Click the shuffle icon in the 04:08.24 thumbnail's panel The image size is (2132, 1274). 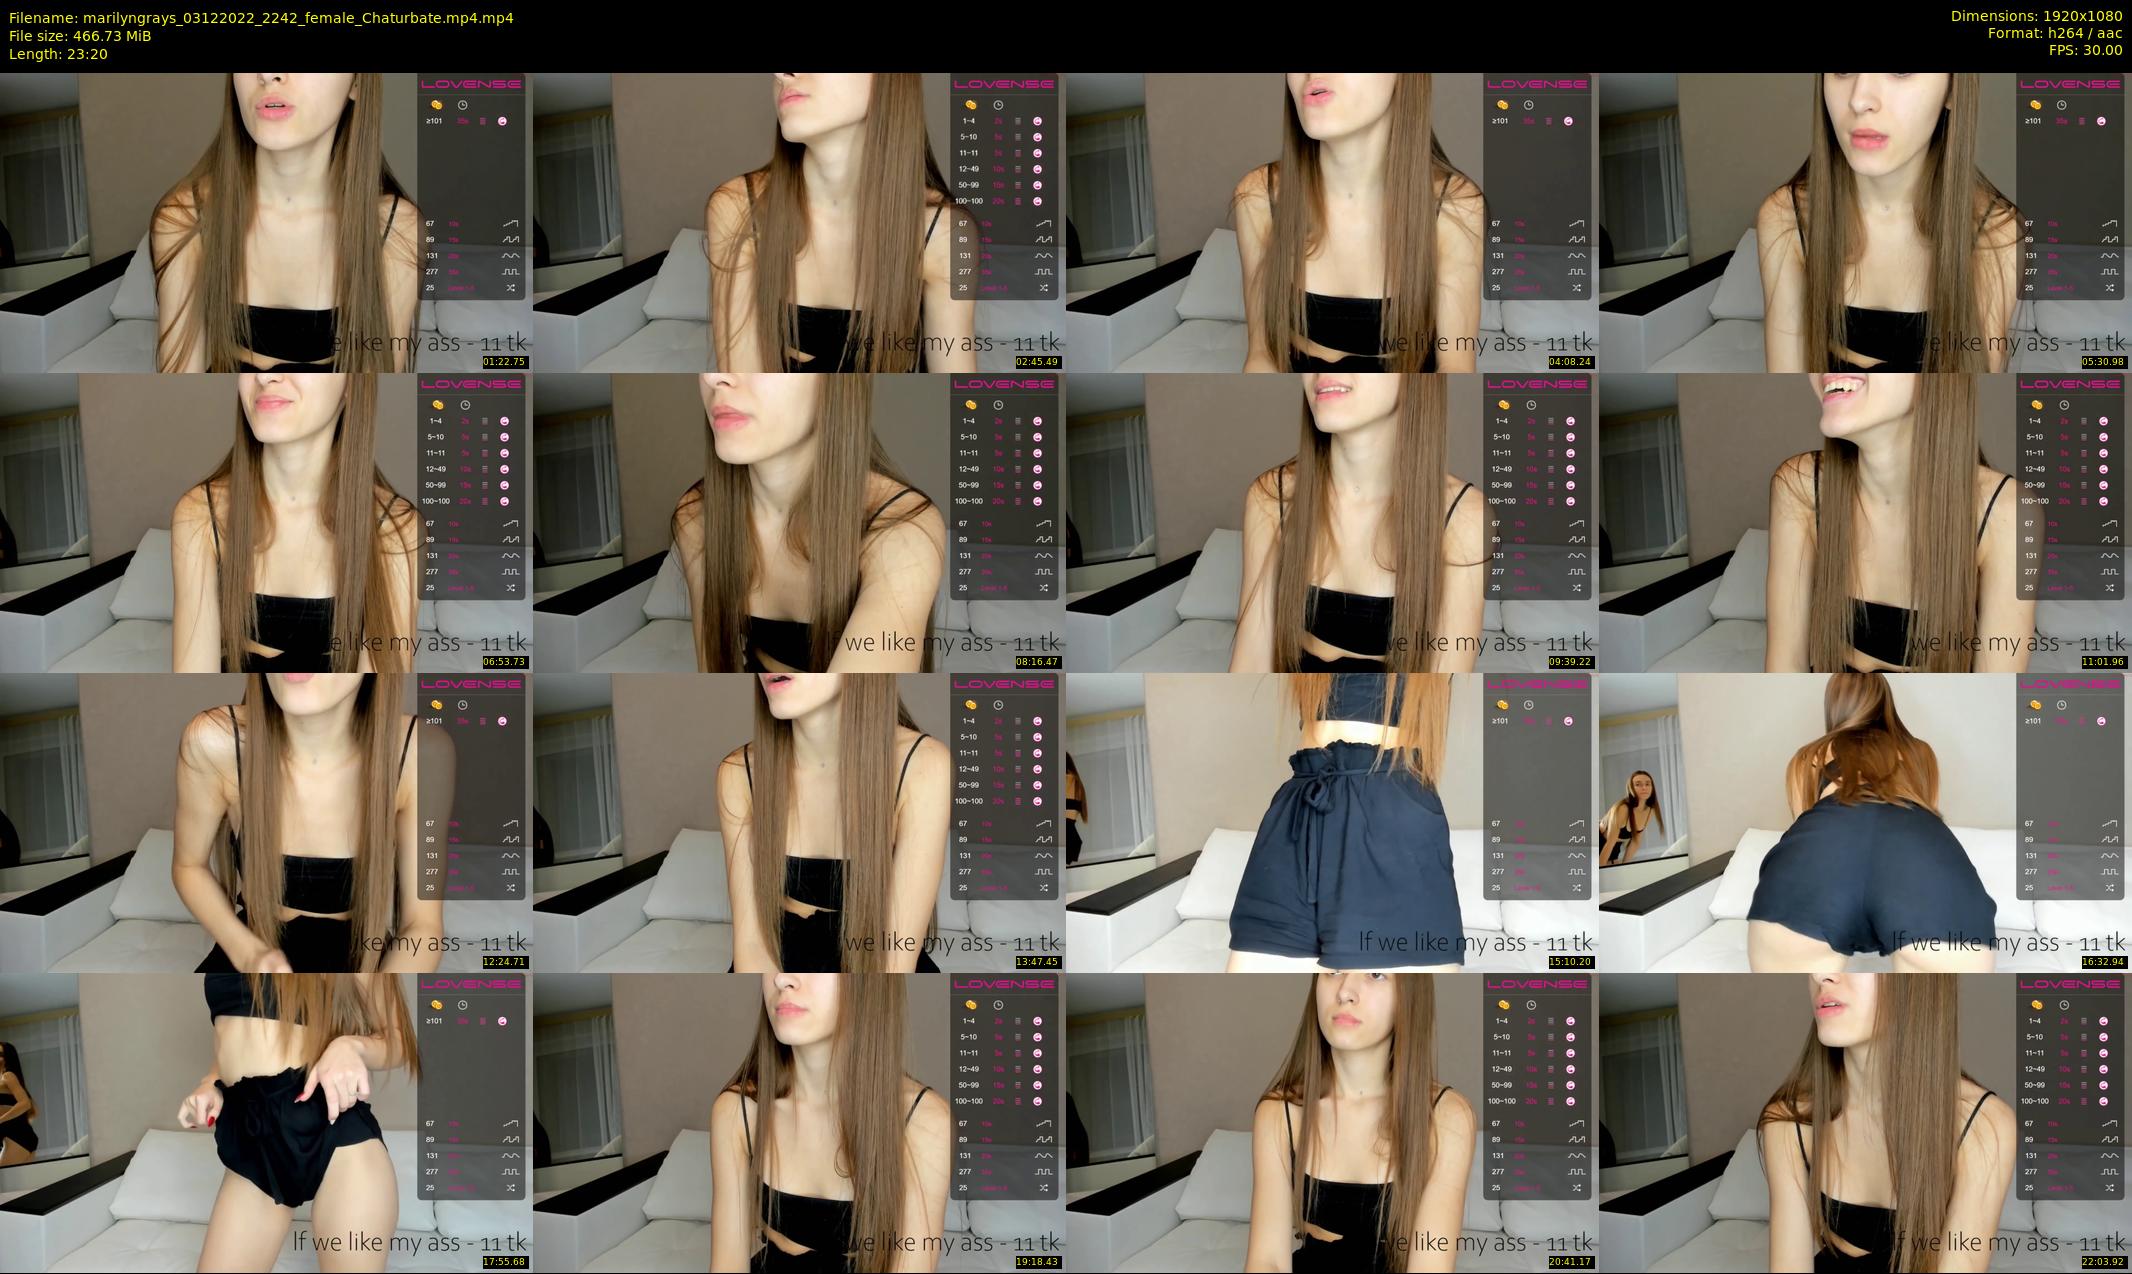1577,288
